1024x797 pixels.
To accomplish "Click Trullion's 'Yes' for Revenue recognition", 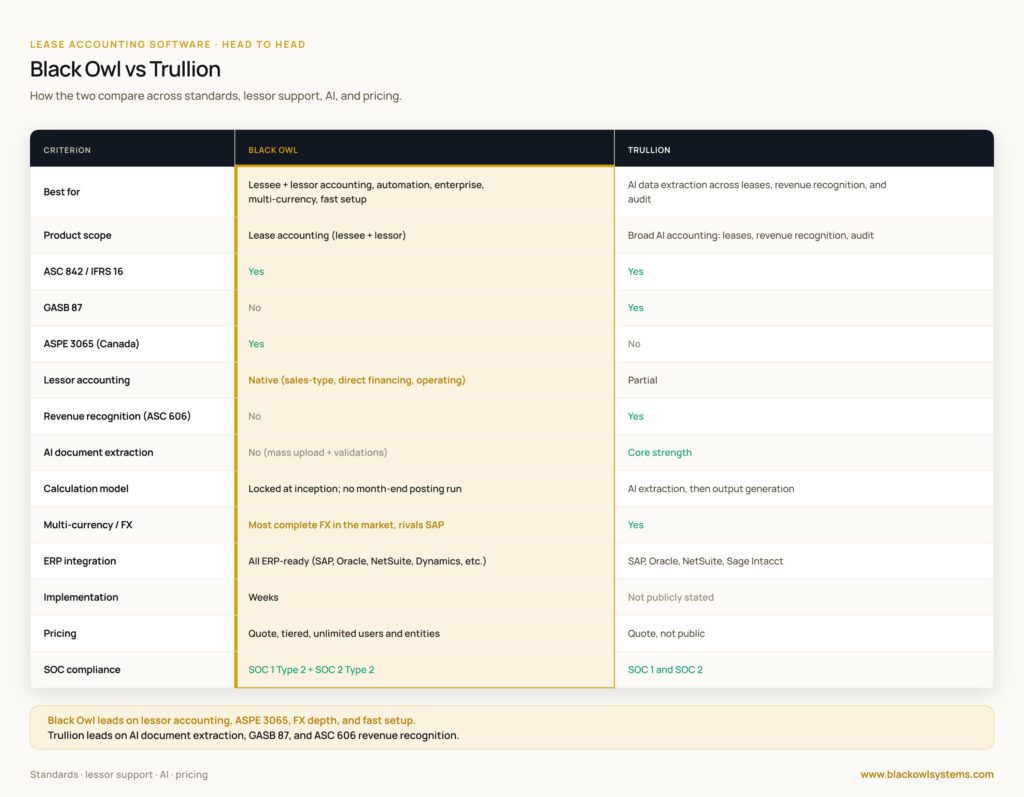I will coord(635,416).
